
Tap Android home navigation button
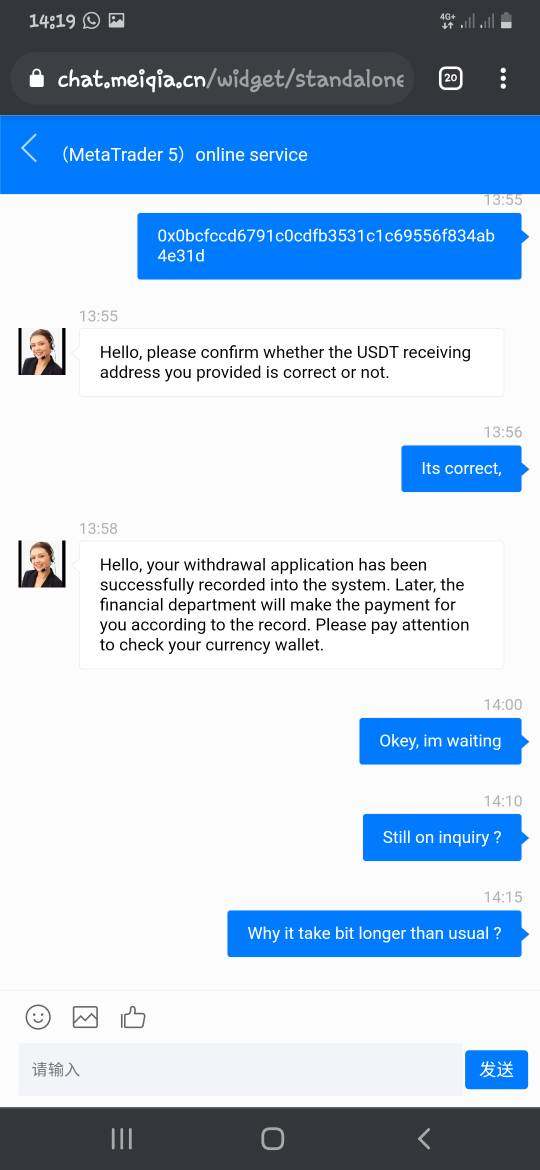[x=272, y=1138]
